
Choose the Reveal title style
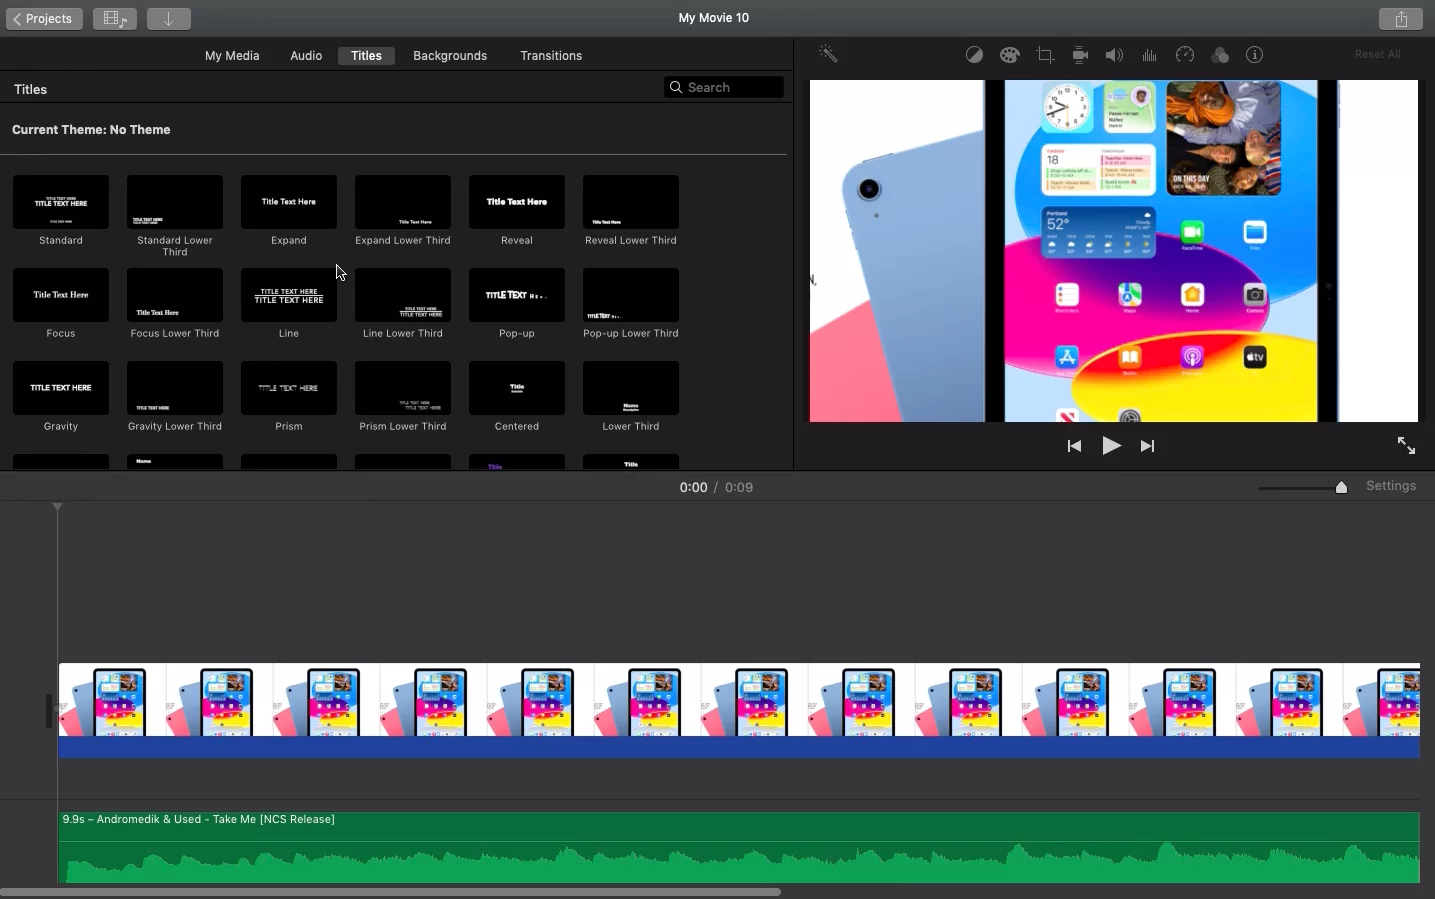[x=517, y=203]
